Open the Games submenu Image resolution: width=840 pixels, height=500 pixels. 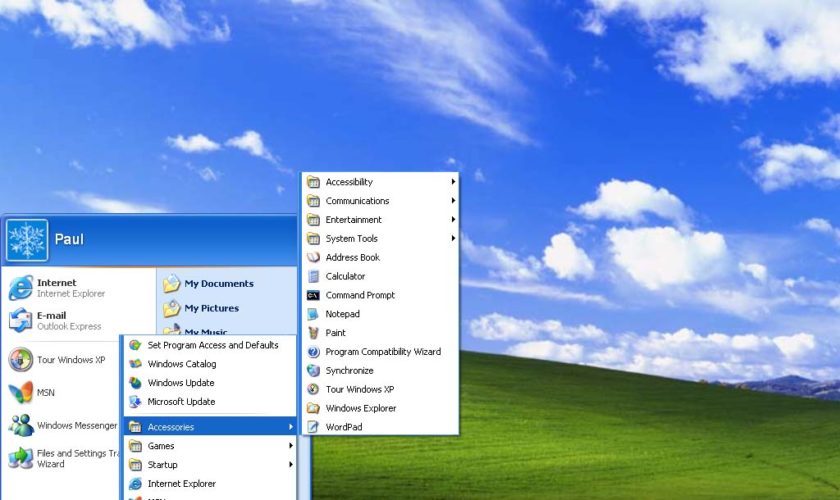(160, 446)
